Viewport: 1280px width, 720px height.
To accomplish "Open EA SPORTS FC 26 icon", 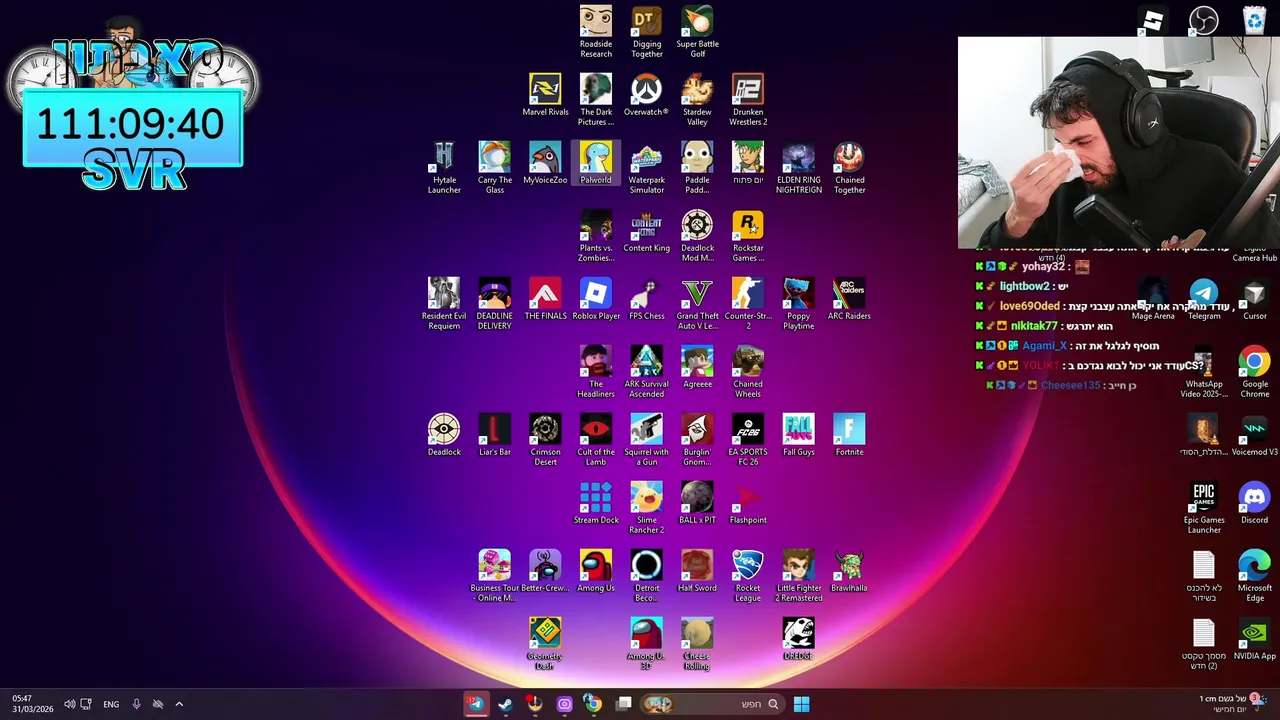I will pyautogui.click(x=748, y=440).
